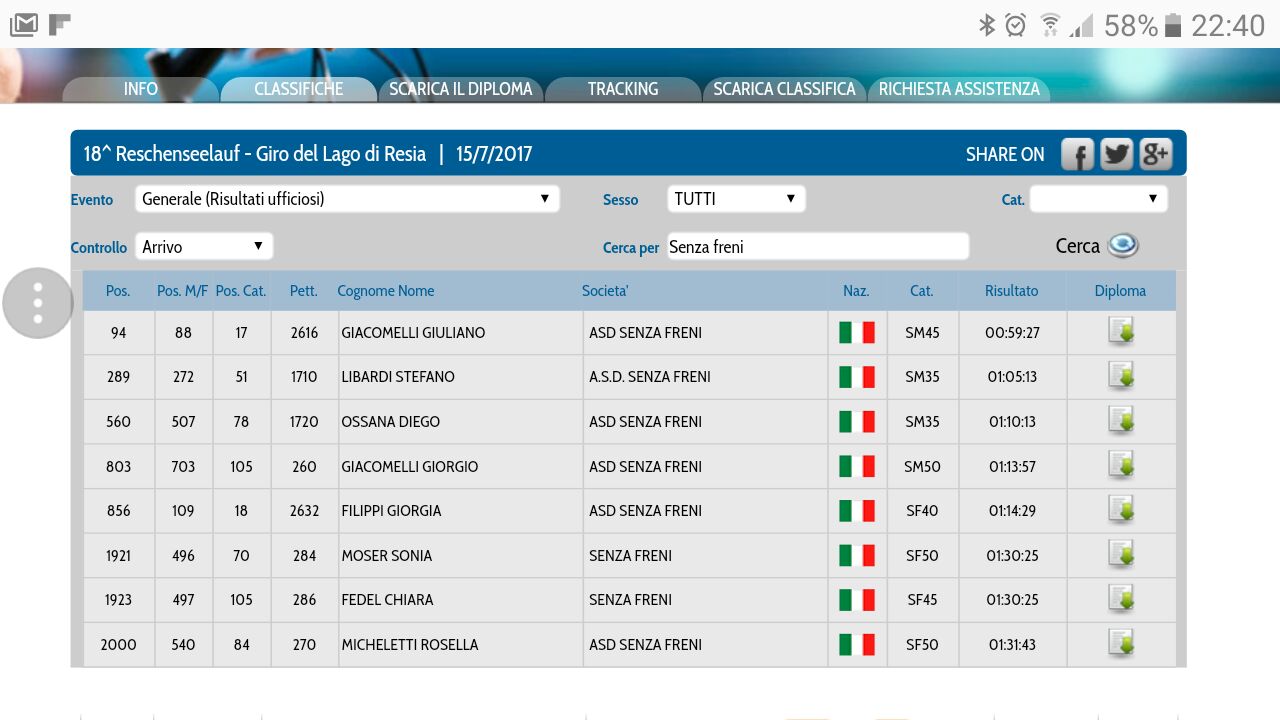The height and width of the screenshot is (720, 1280).
Task: Click result time 01:05:13
Action: pyautogui.click(x=1012, y=377)
